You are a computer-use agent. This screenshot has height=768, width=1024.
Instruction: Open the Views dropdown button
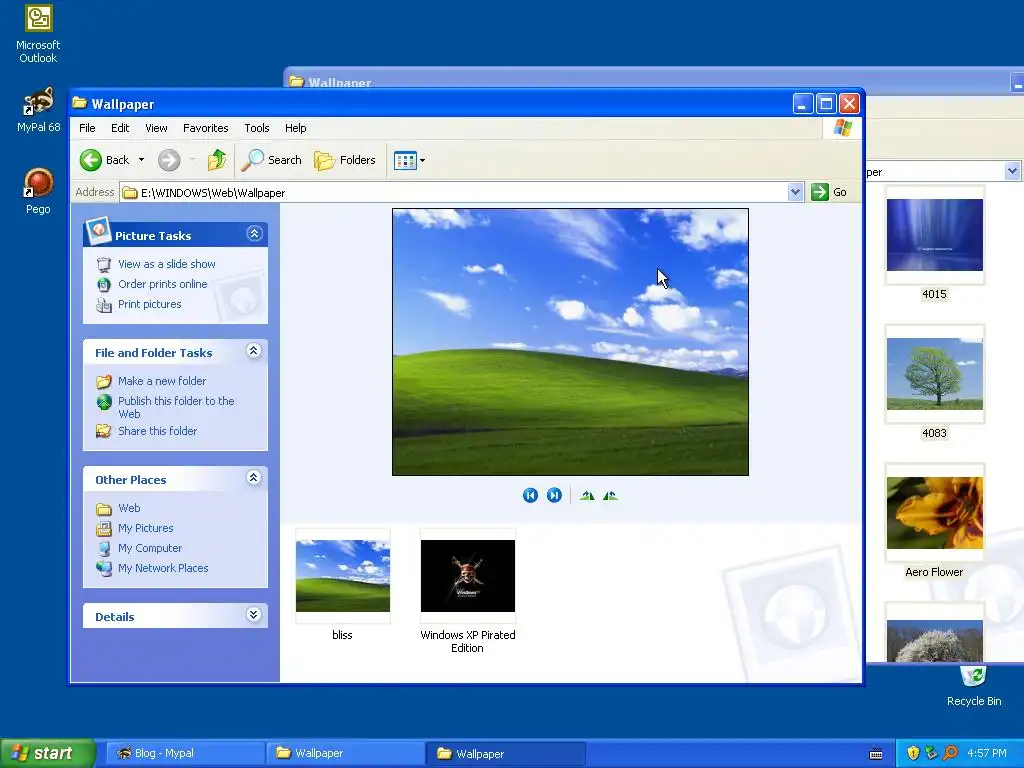coord(409,160)
